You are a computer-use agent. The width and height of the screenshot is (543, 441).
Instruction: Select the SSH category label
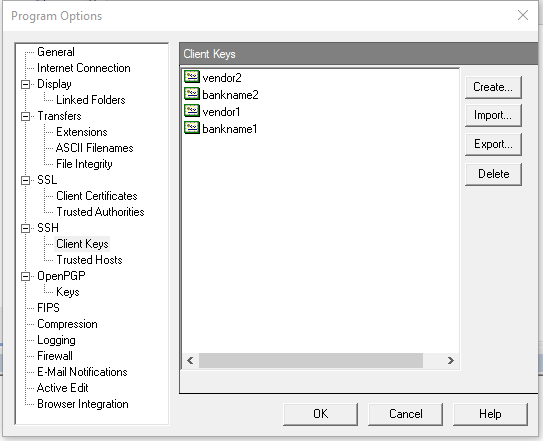click(48, 228)
